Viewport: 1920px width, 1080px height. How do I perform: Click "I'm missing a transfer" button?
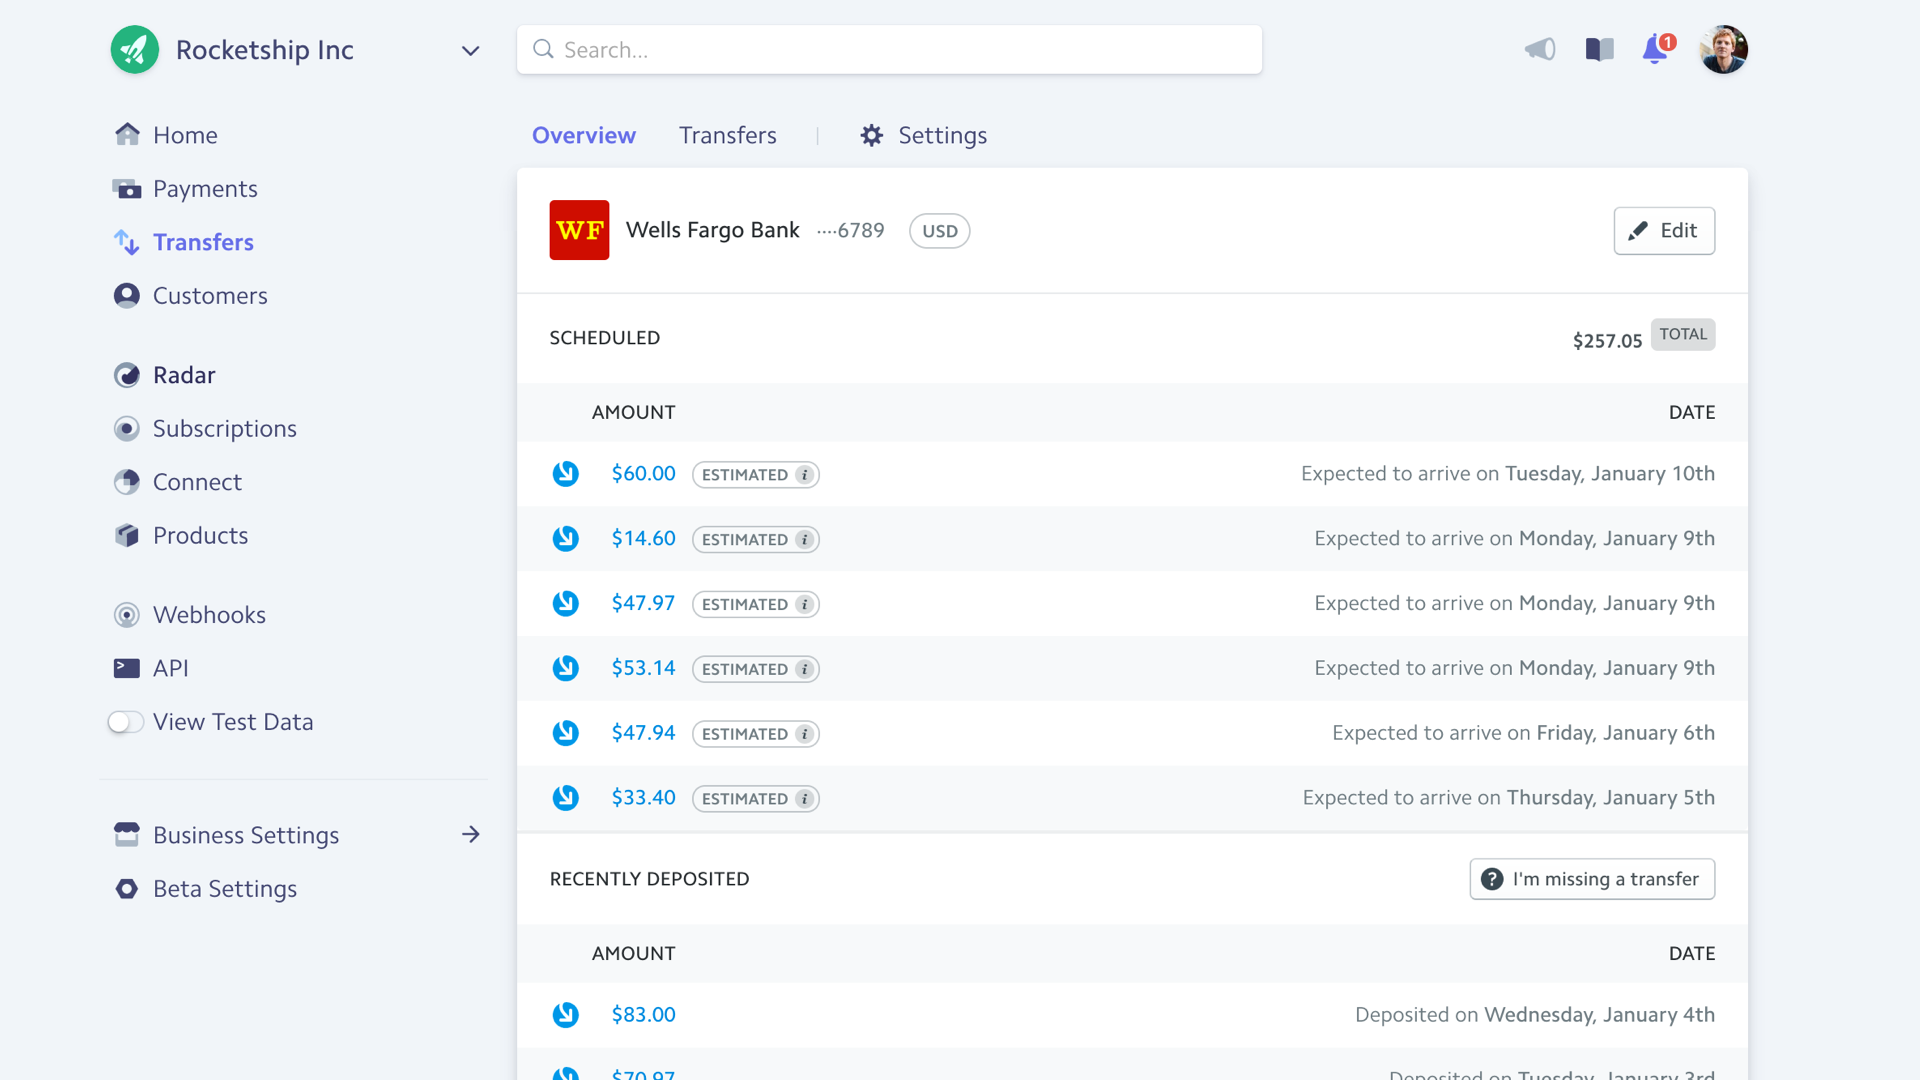[1592, 879]
